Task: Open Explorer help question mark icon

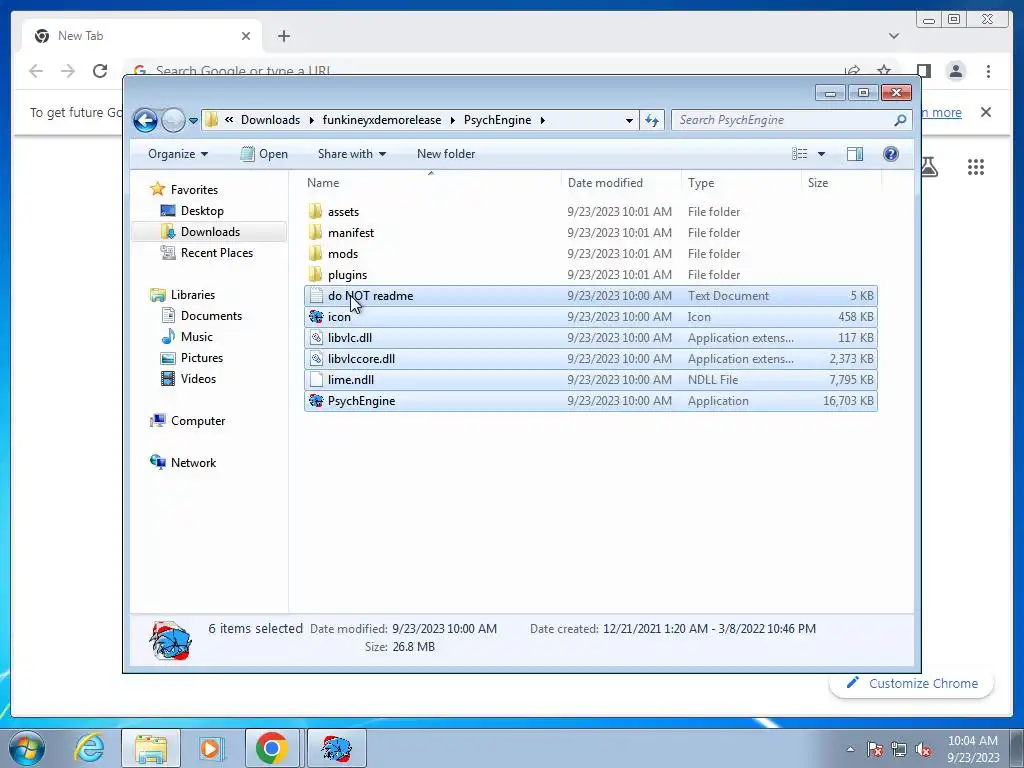Action: 890,154
